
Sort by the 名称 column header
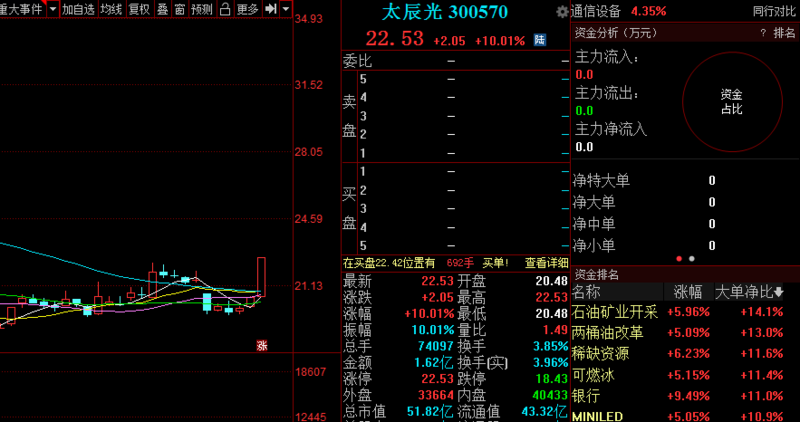(x=586, y=292)
